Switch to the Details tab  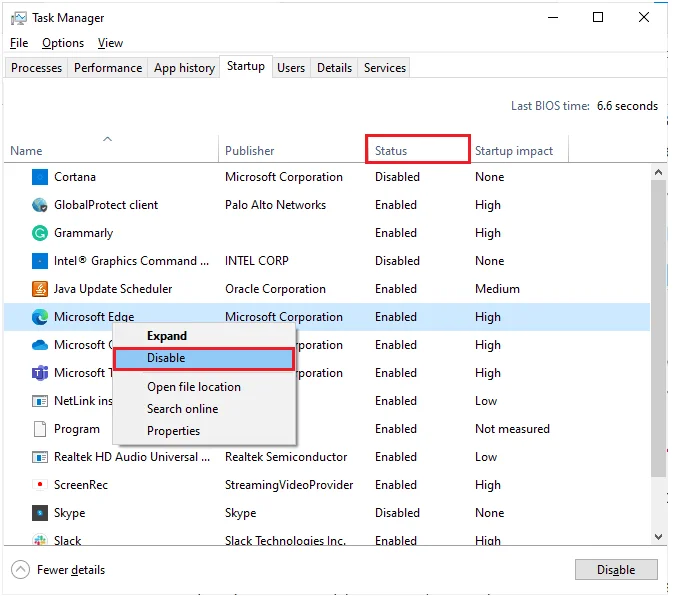click(334, 68)
